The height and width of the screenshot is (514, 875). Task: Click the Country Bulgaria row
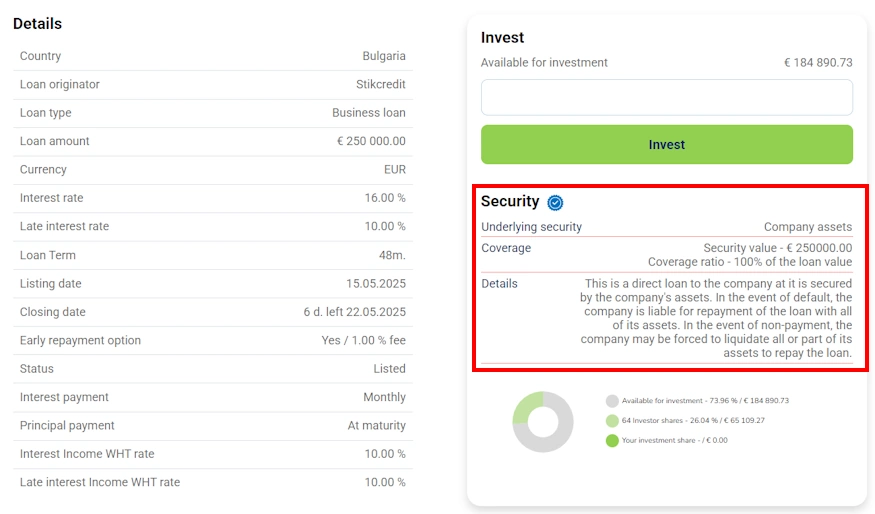[213, 56]
